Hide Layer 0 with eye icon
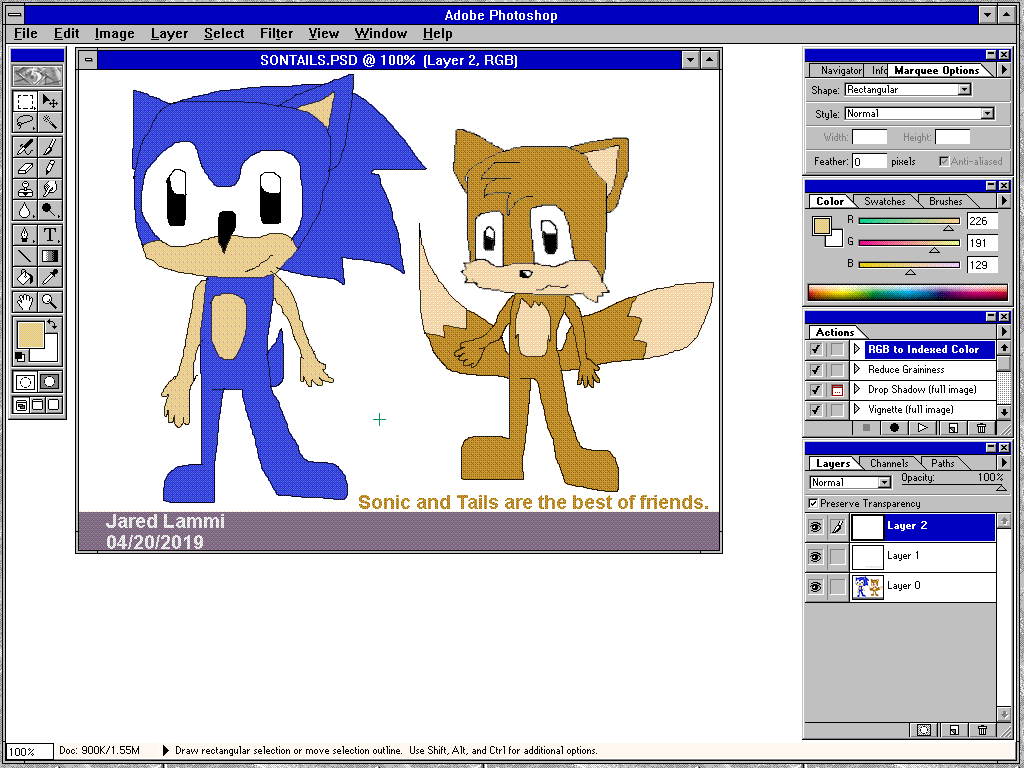Screen dimensions: 1024x768 pyautogui.click(x=816, y=586)
